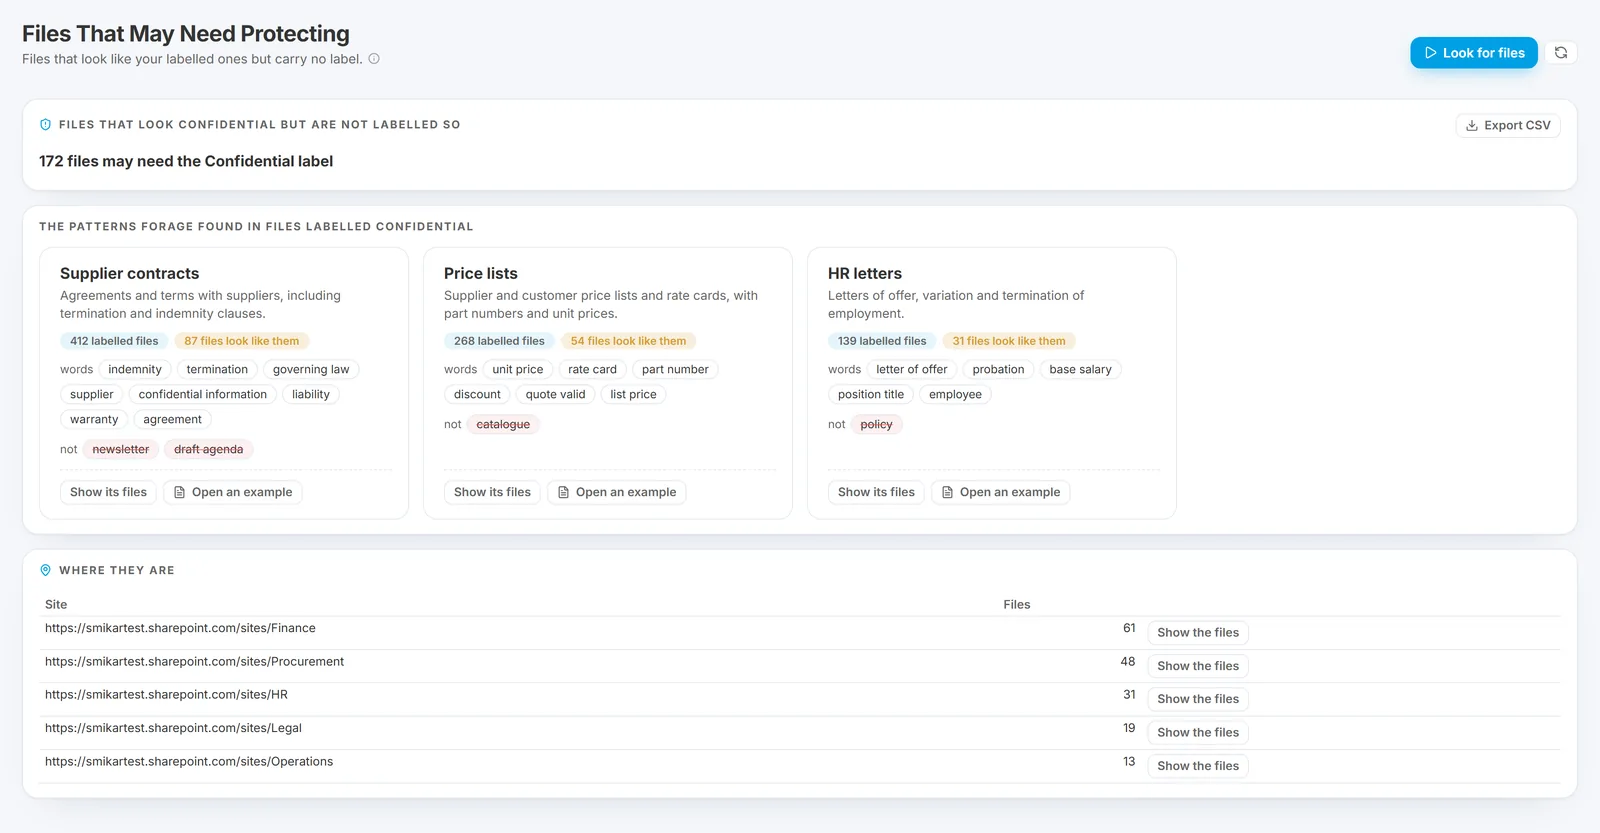Image resolution: width=1600 pixels, height=833 pixels.
Task: Show the files for the Procurement site
Action: pos(1198,666)
